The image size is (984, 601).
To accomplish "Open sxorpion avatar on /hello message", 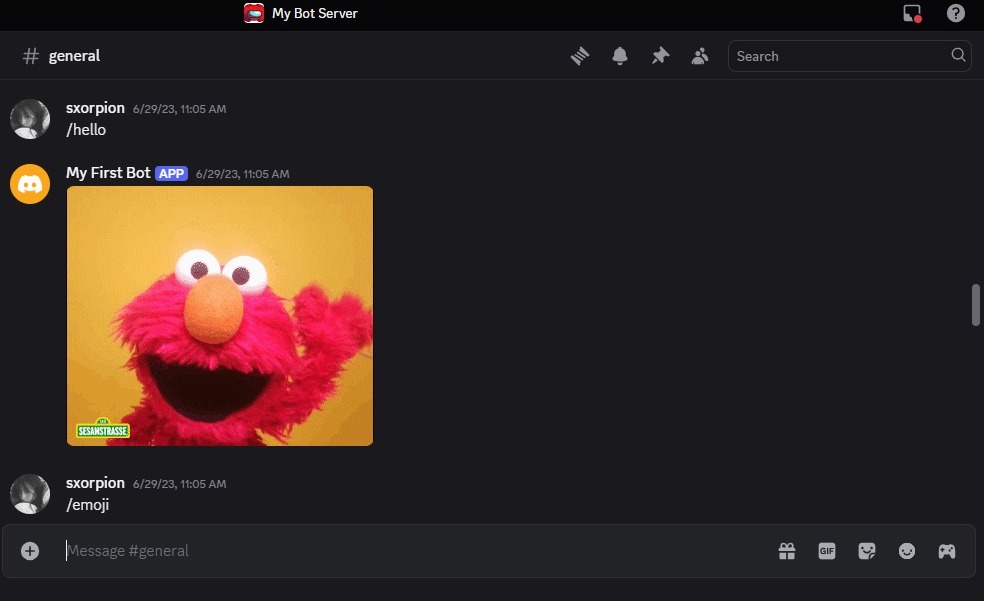I will pos(30,119).
